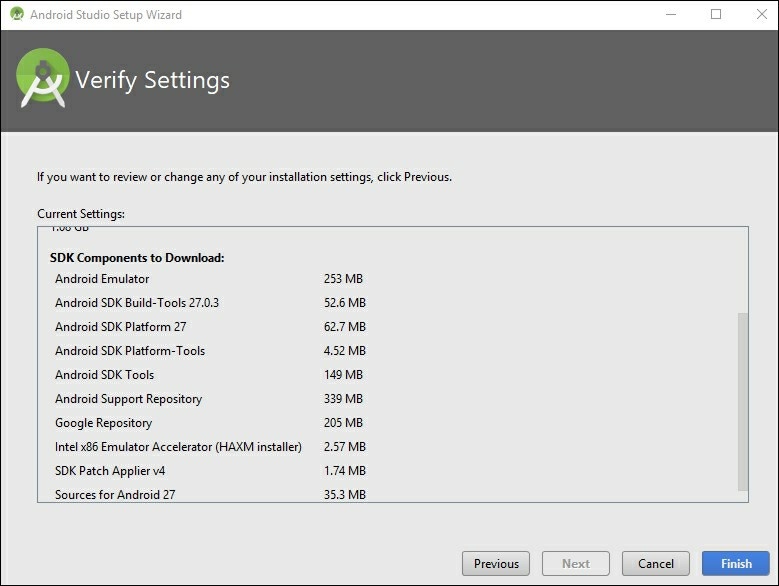Click the 62.7 MB size value
Image resolution: width=779 pixels, height=586 pixels.
tap(345, 327)
